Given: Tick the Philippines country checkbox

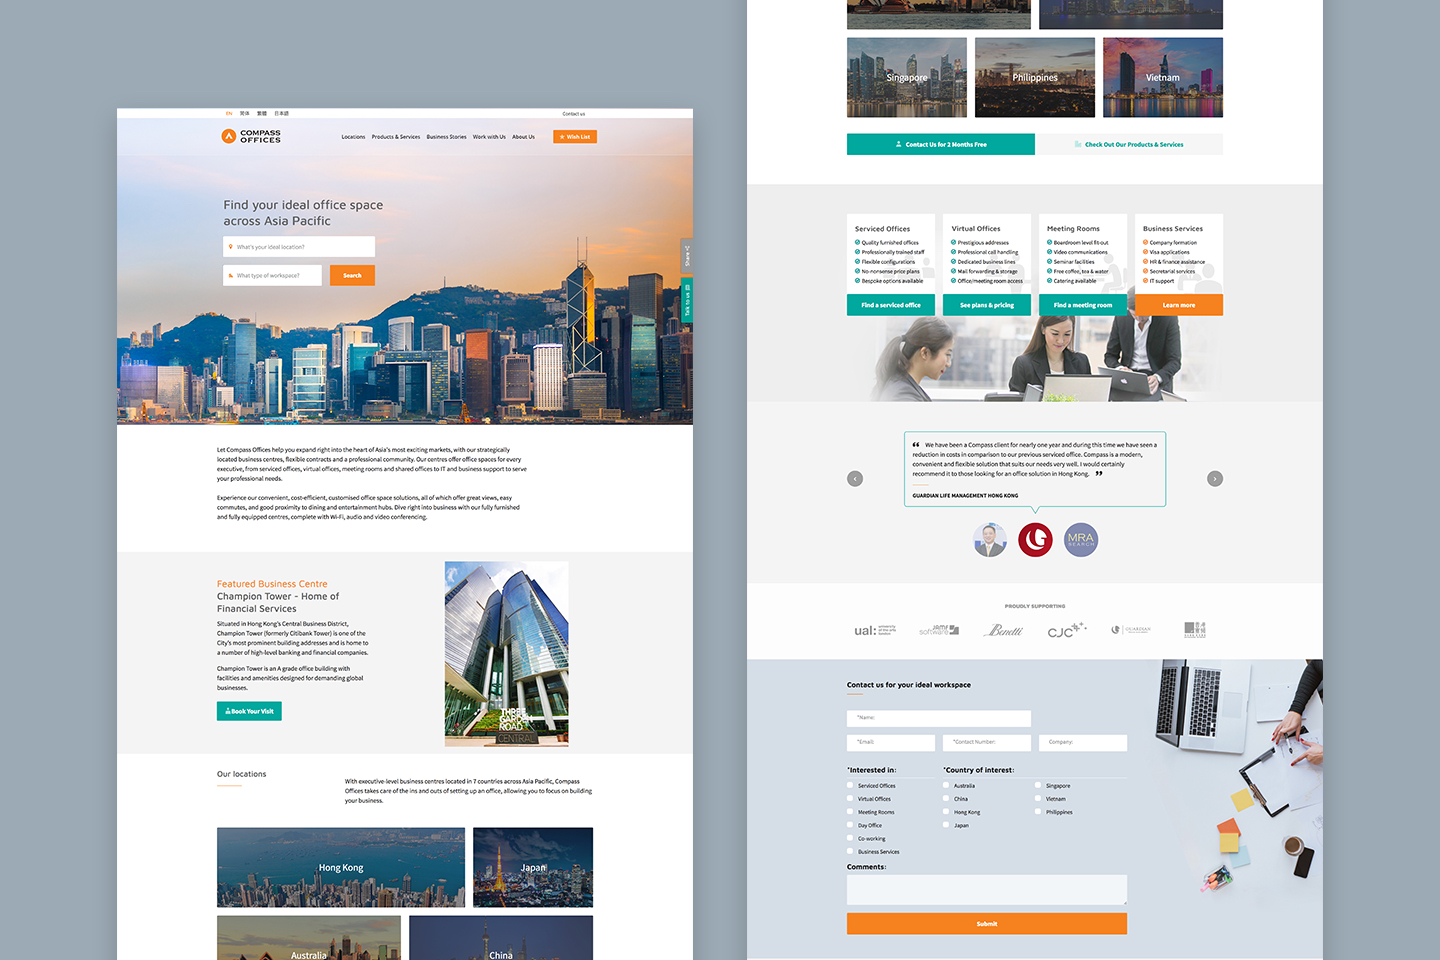Looking at the screenshot, I should tap(1038, 812).
